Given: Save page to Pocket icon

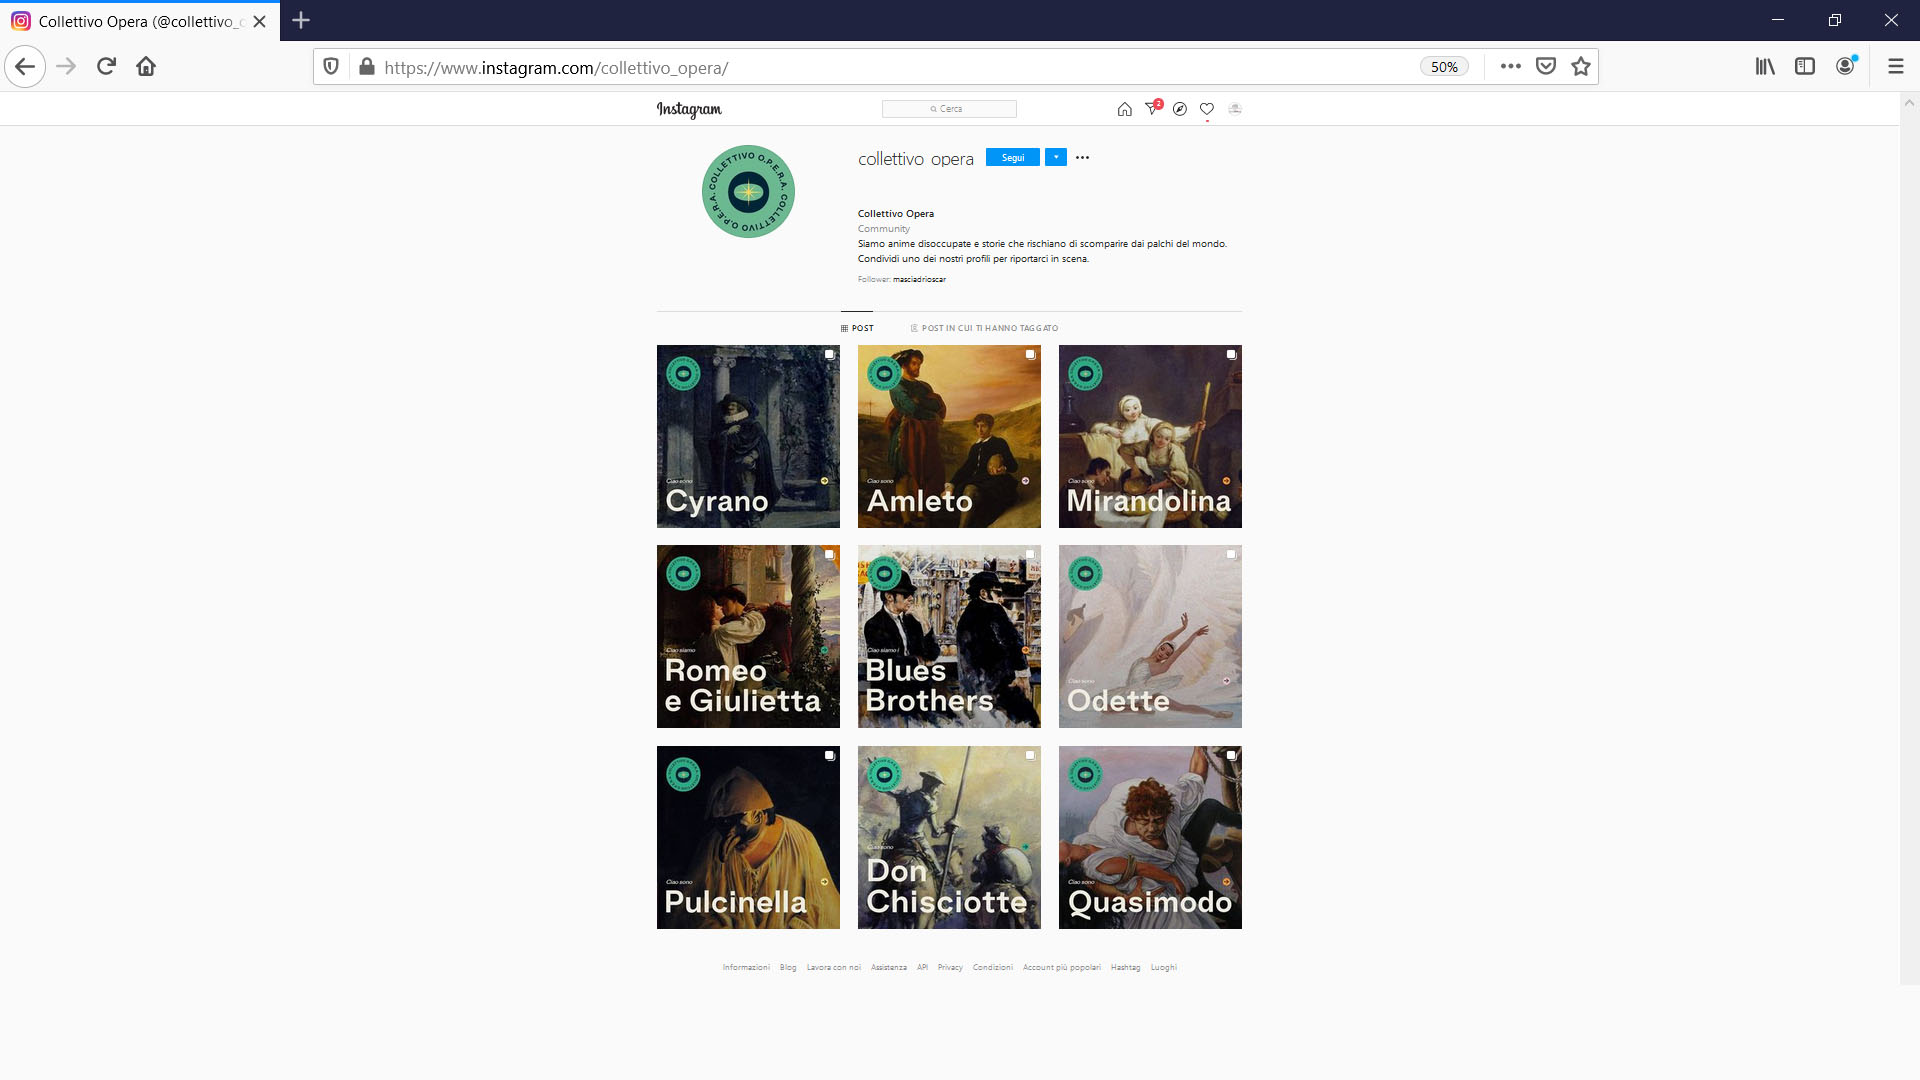Looking at the screenshot, I should coord(1546,67).
